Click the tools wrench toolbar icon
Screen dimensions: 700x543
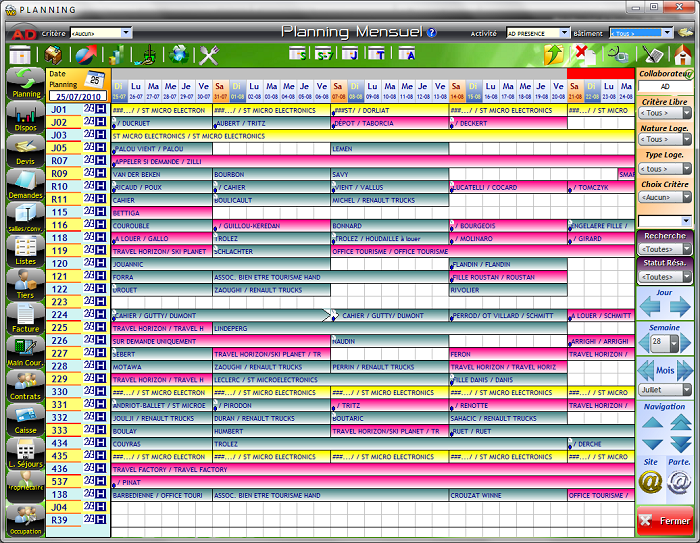point(209,55)
